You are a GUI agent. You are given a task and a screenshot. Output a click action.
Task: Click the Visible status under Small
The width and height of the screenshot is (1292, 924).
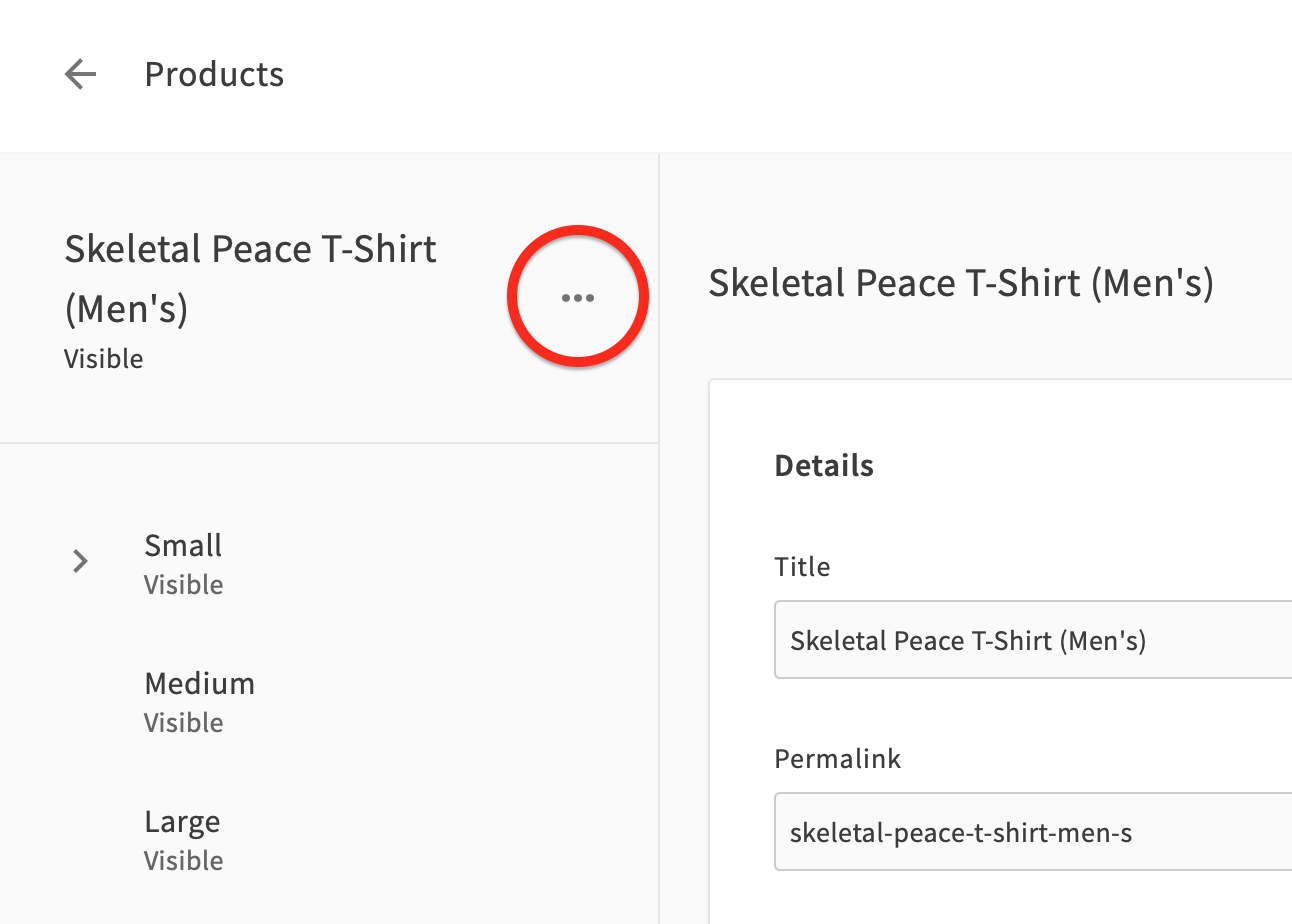point(184,584)
